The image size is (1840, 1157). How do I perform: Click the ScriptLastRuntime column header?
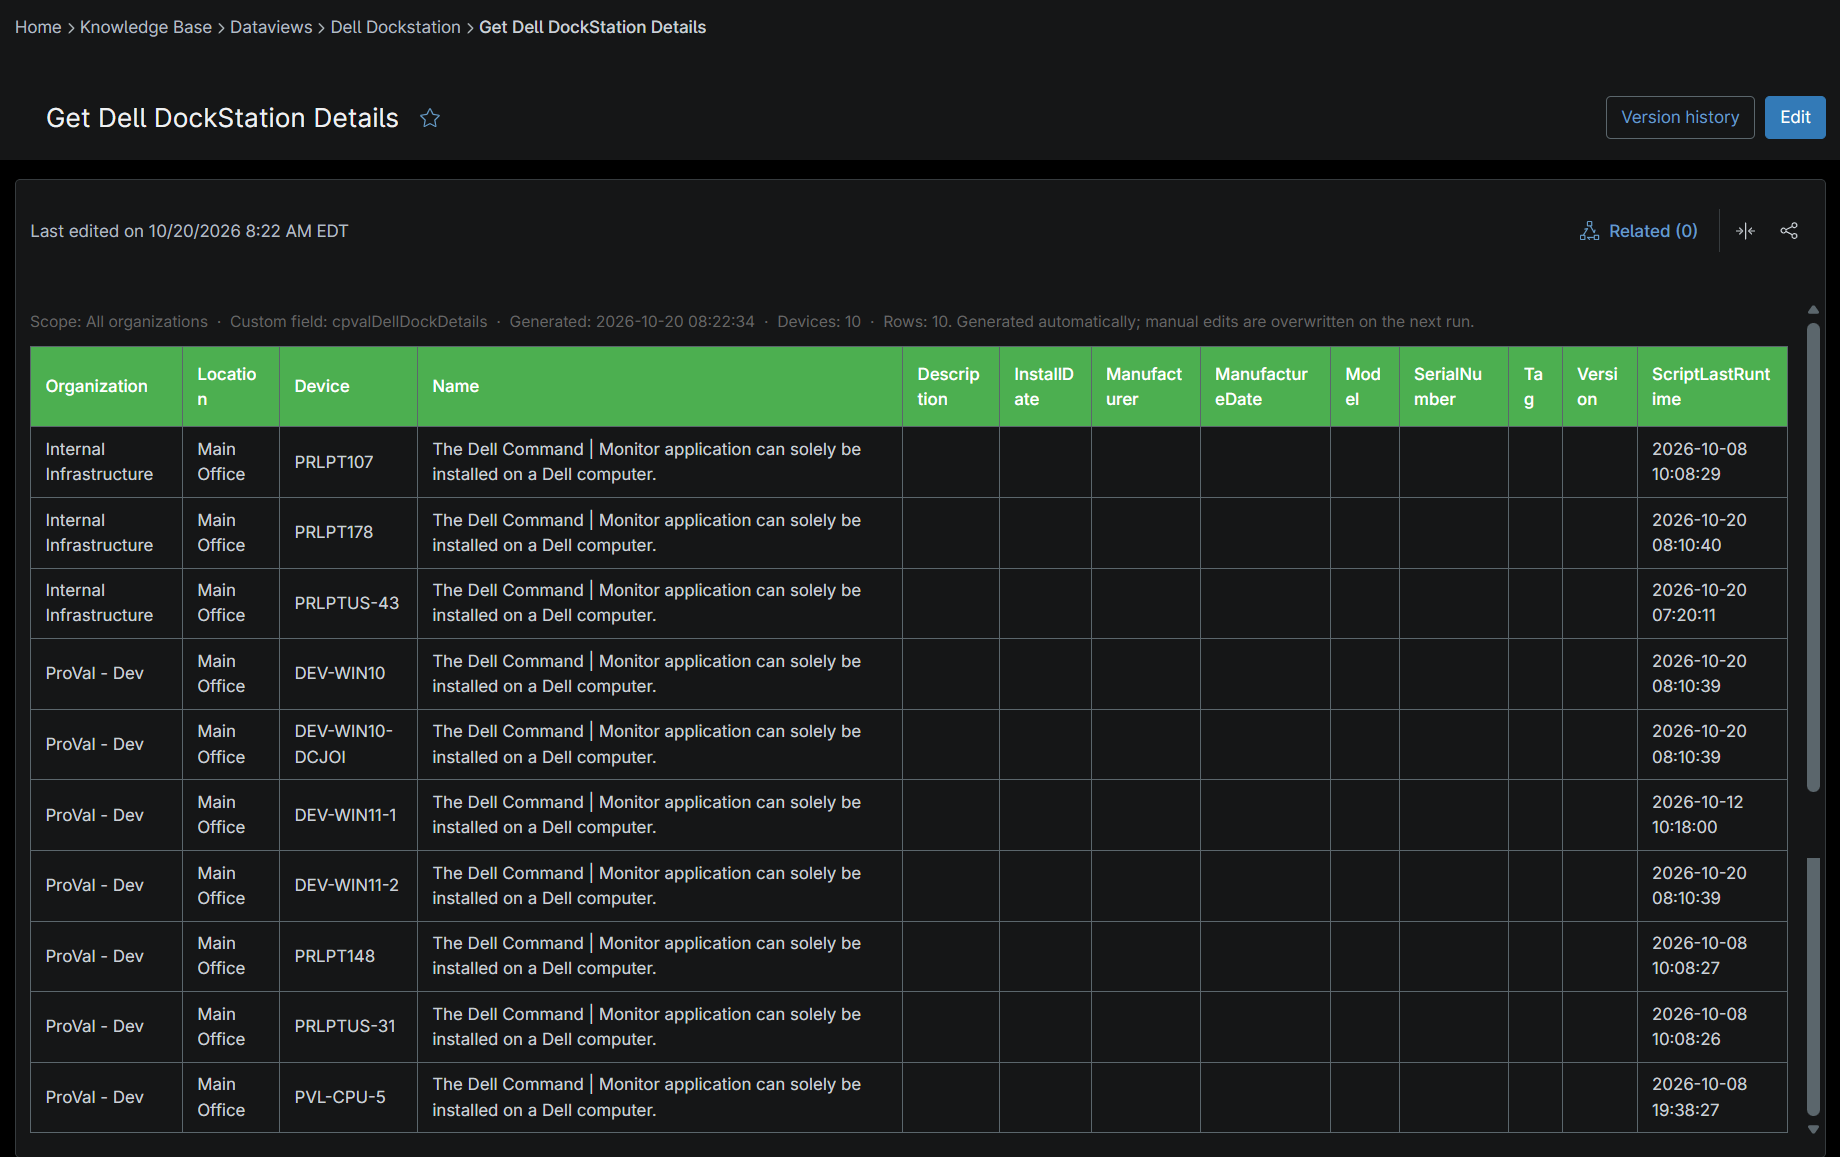pyautogui.click(x=1711, y=387)
